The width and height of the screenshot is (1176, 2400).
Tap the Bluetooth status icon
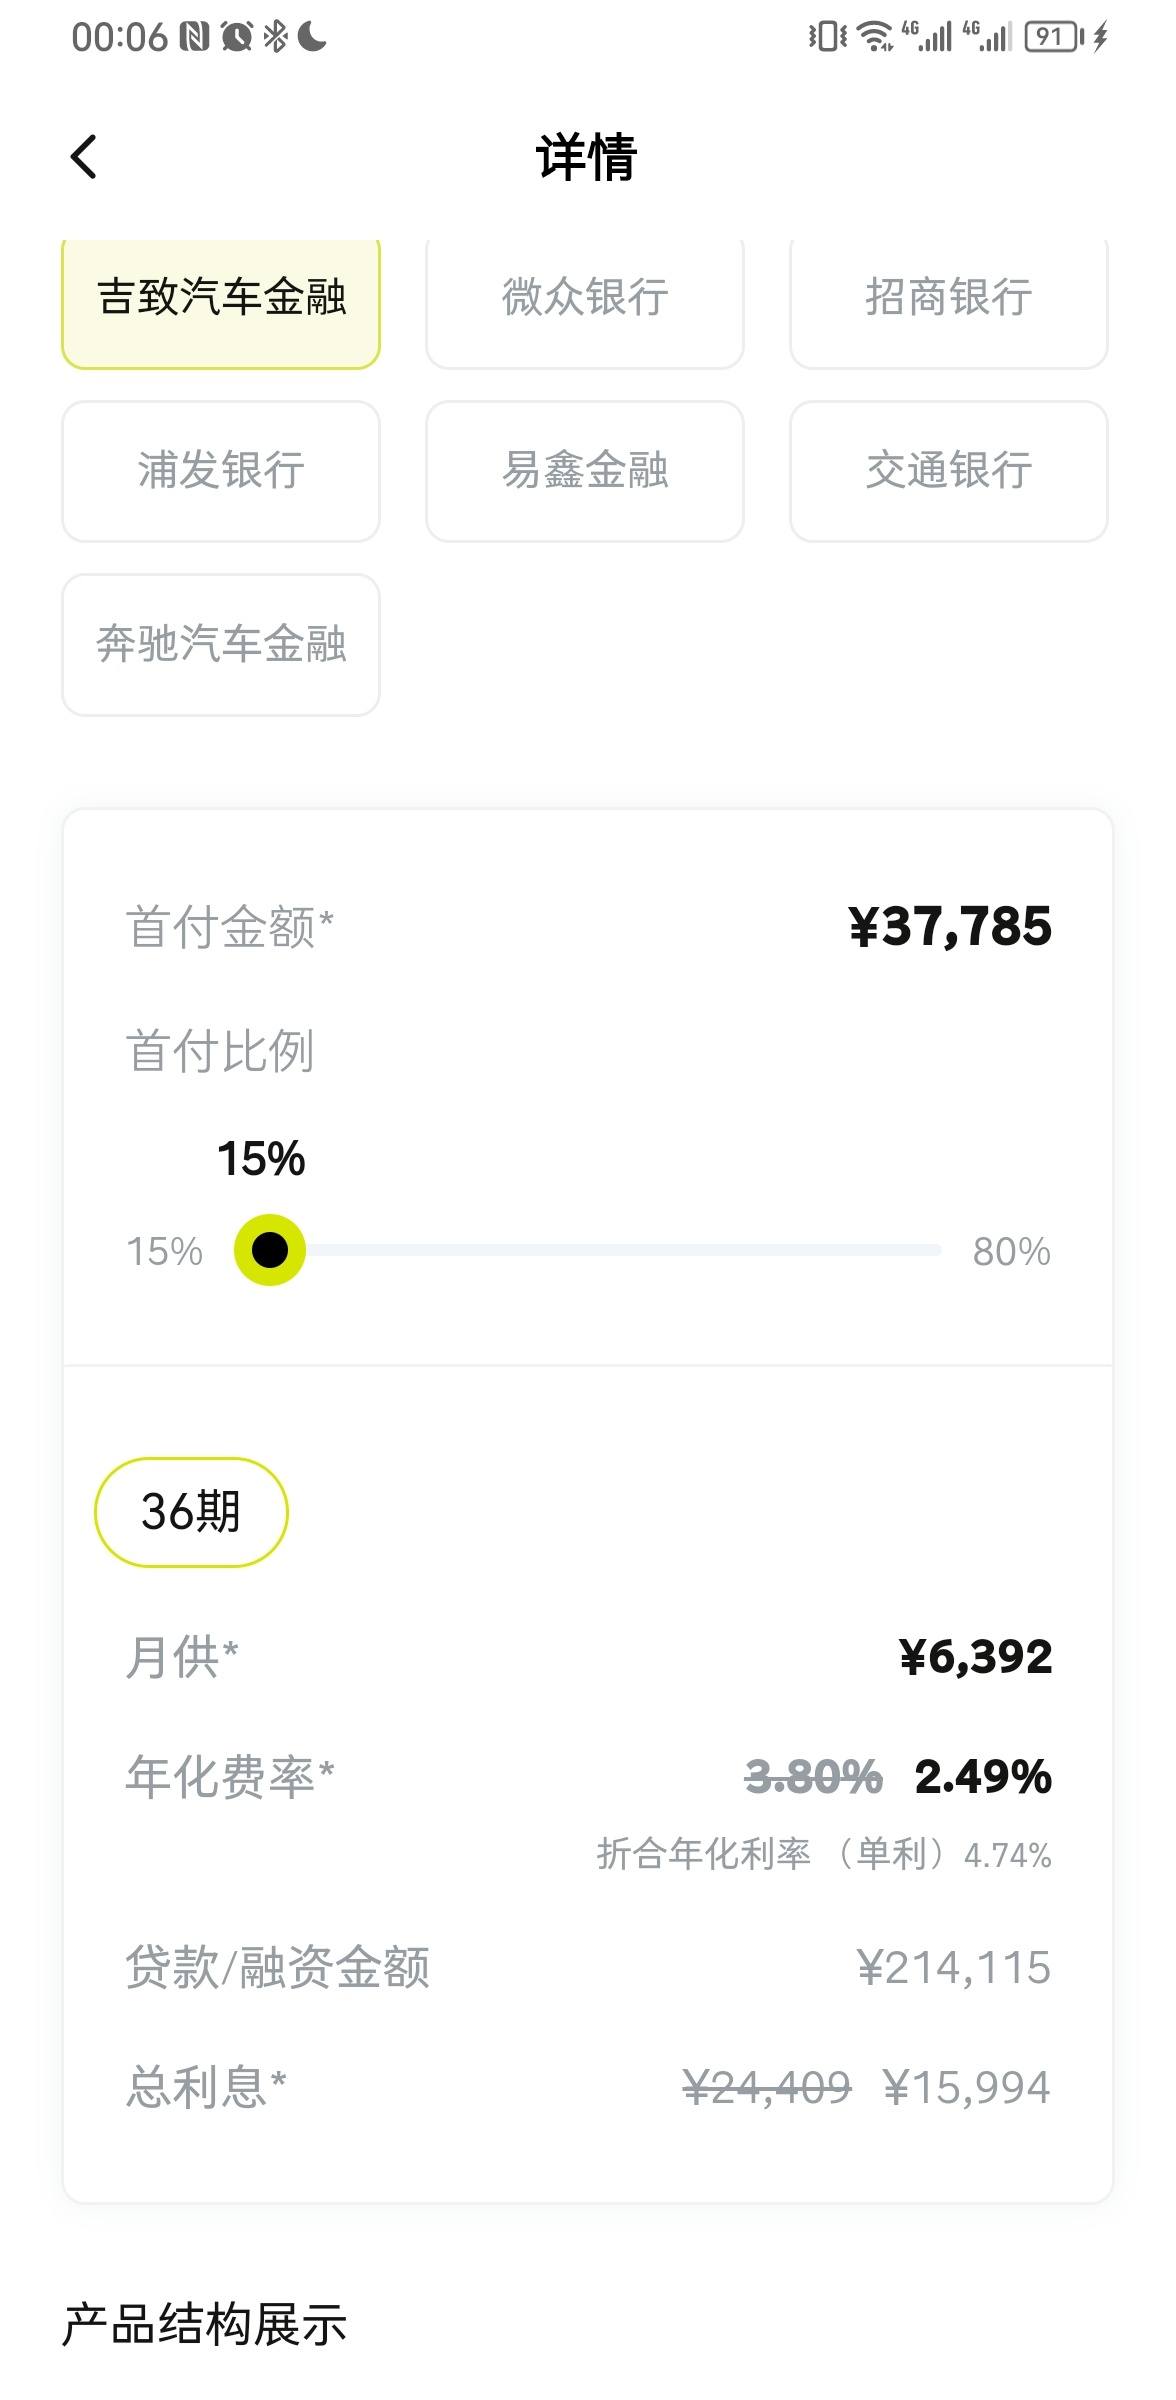click(x=275, y=37)
